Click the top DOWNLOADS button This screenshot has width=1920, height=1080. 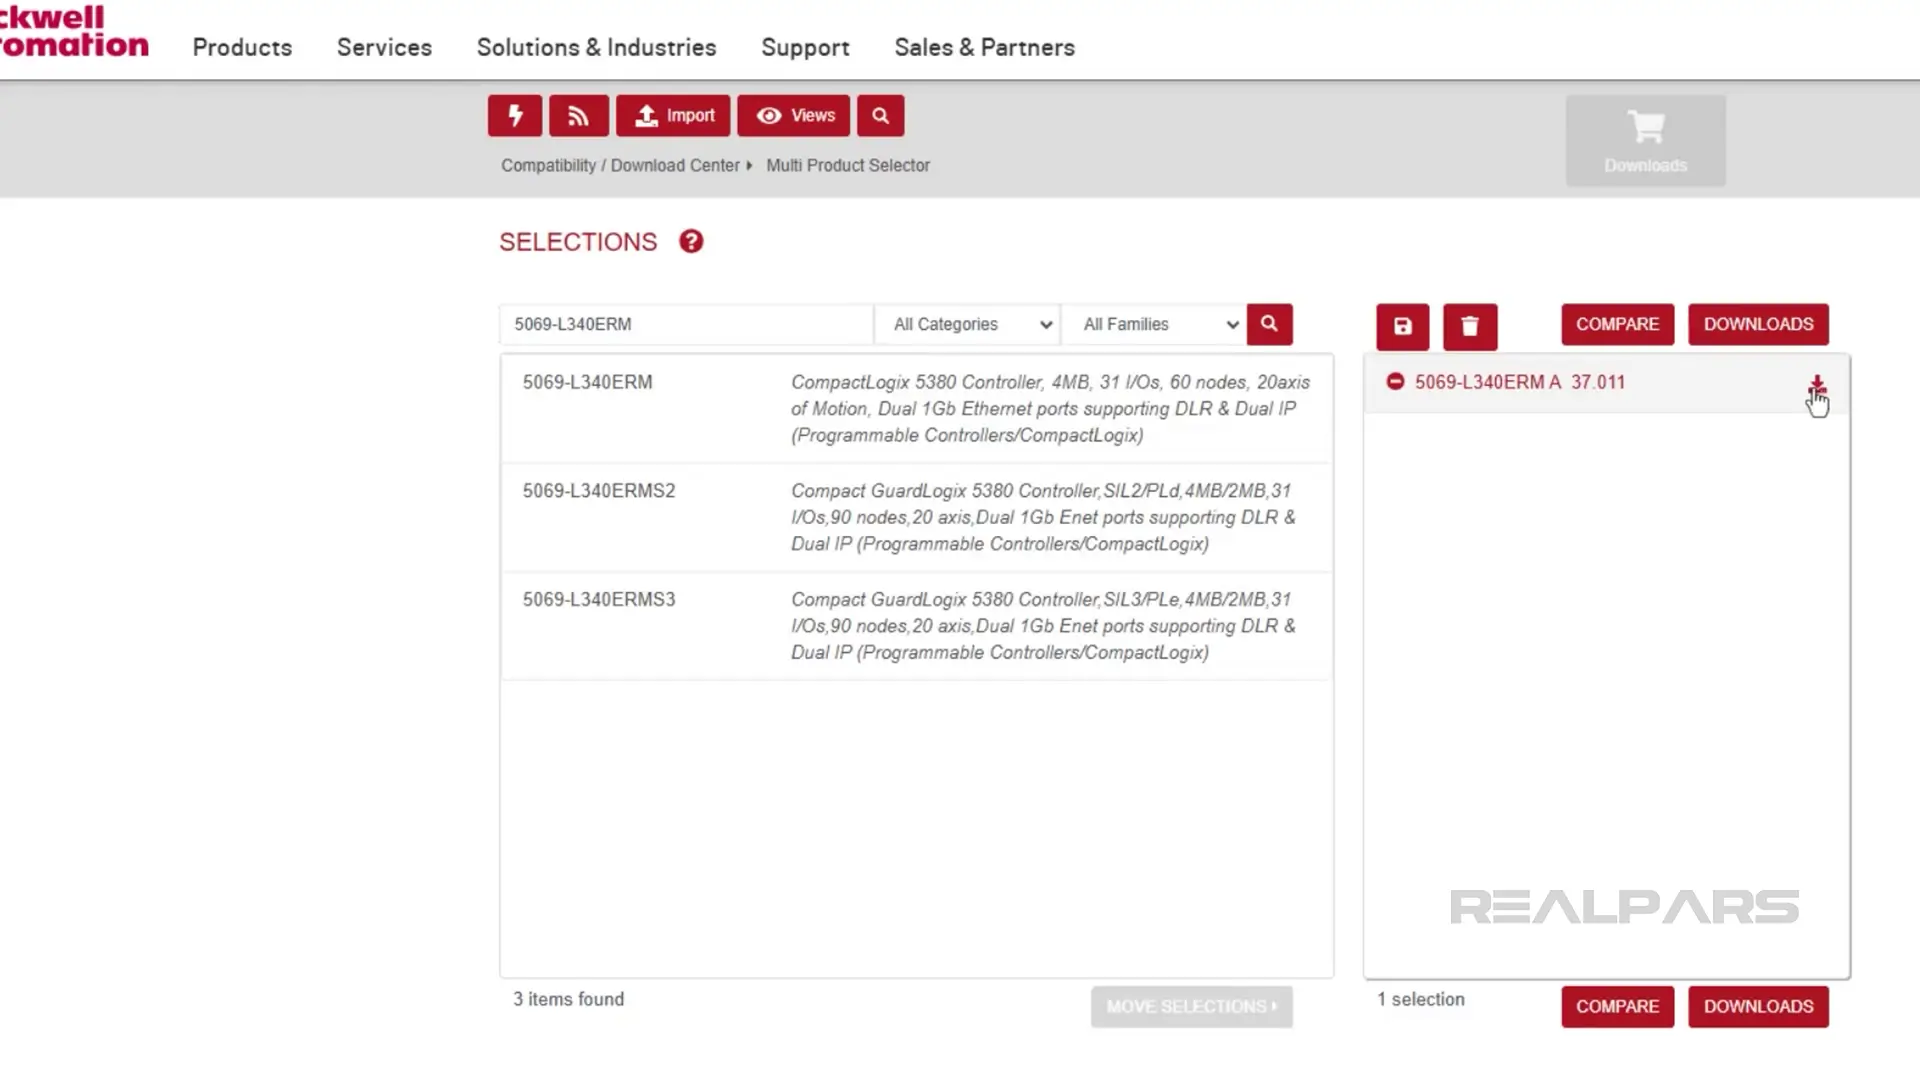tap(1758, 324)
